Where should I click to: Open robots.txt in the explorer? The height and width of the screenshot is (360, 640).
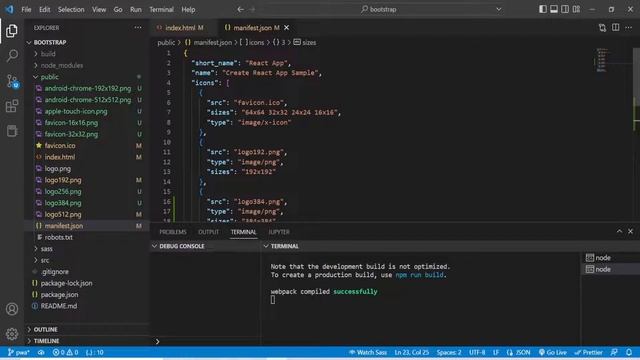click(x=87, y=237)
